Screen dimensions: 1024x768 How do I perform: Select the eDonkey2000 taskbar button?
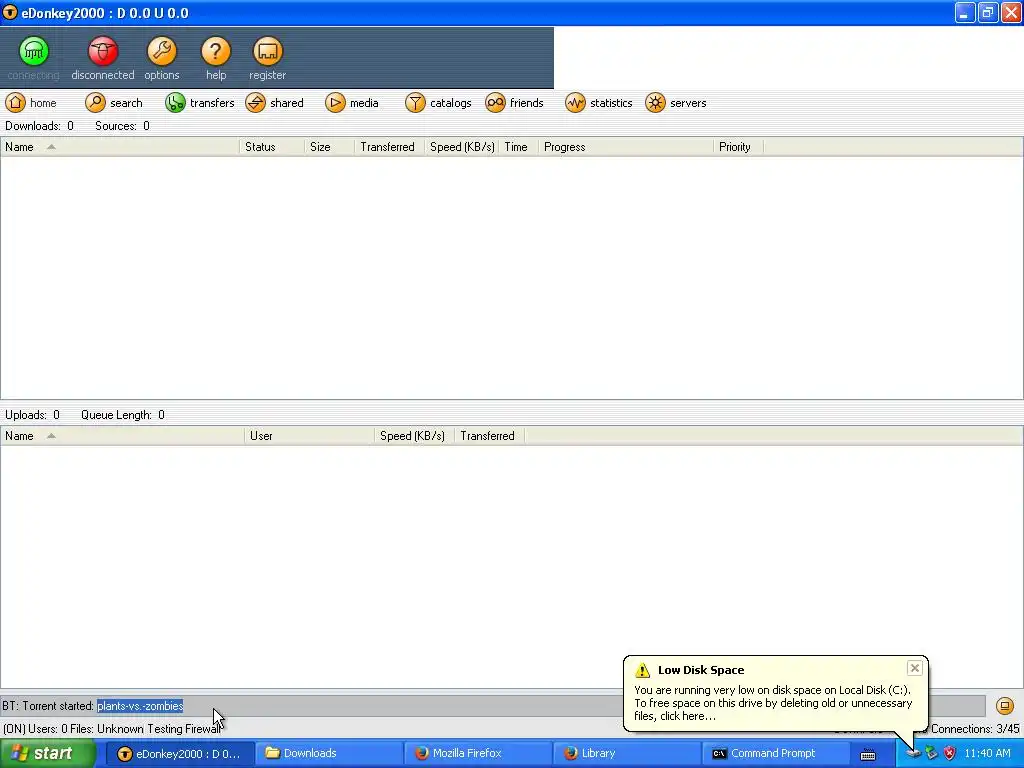180,754
